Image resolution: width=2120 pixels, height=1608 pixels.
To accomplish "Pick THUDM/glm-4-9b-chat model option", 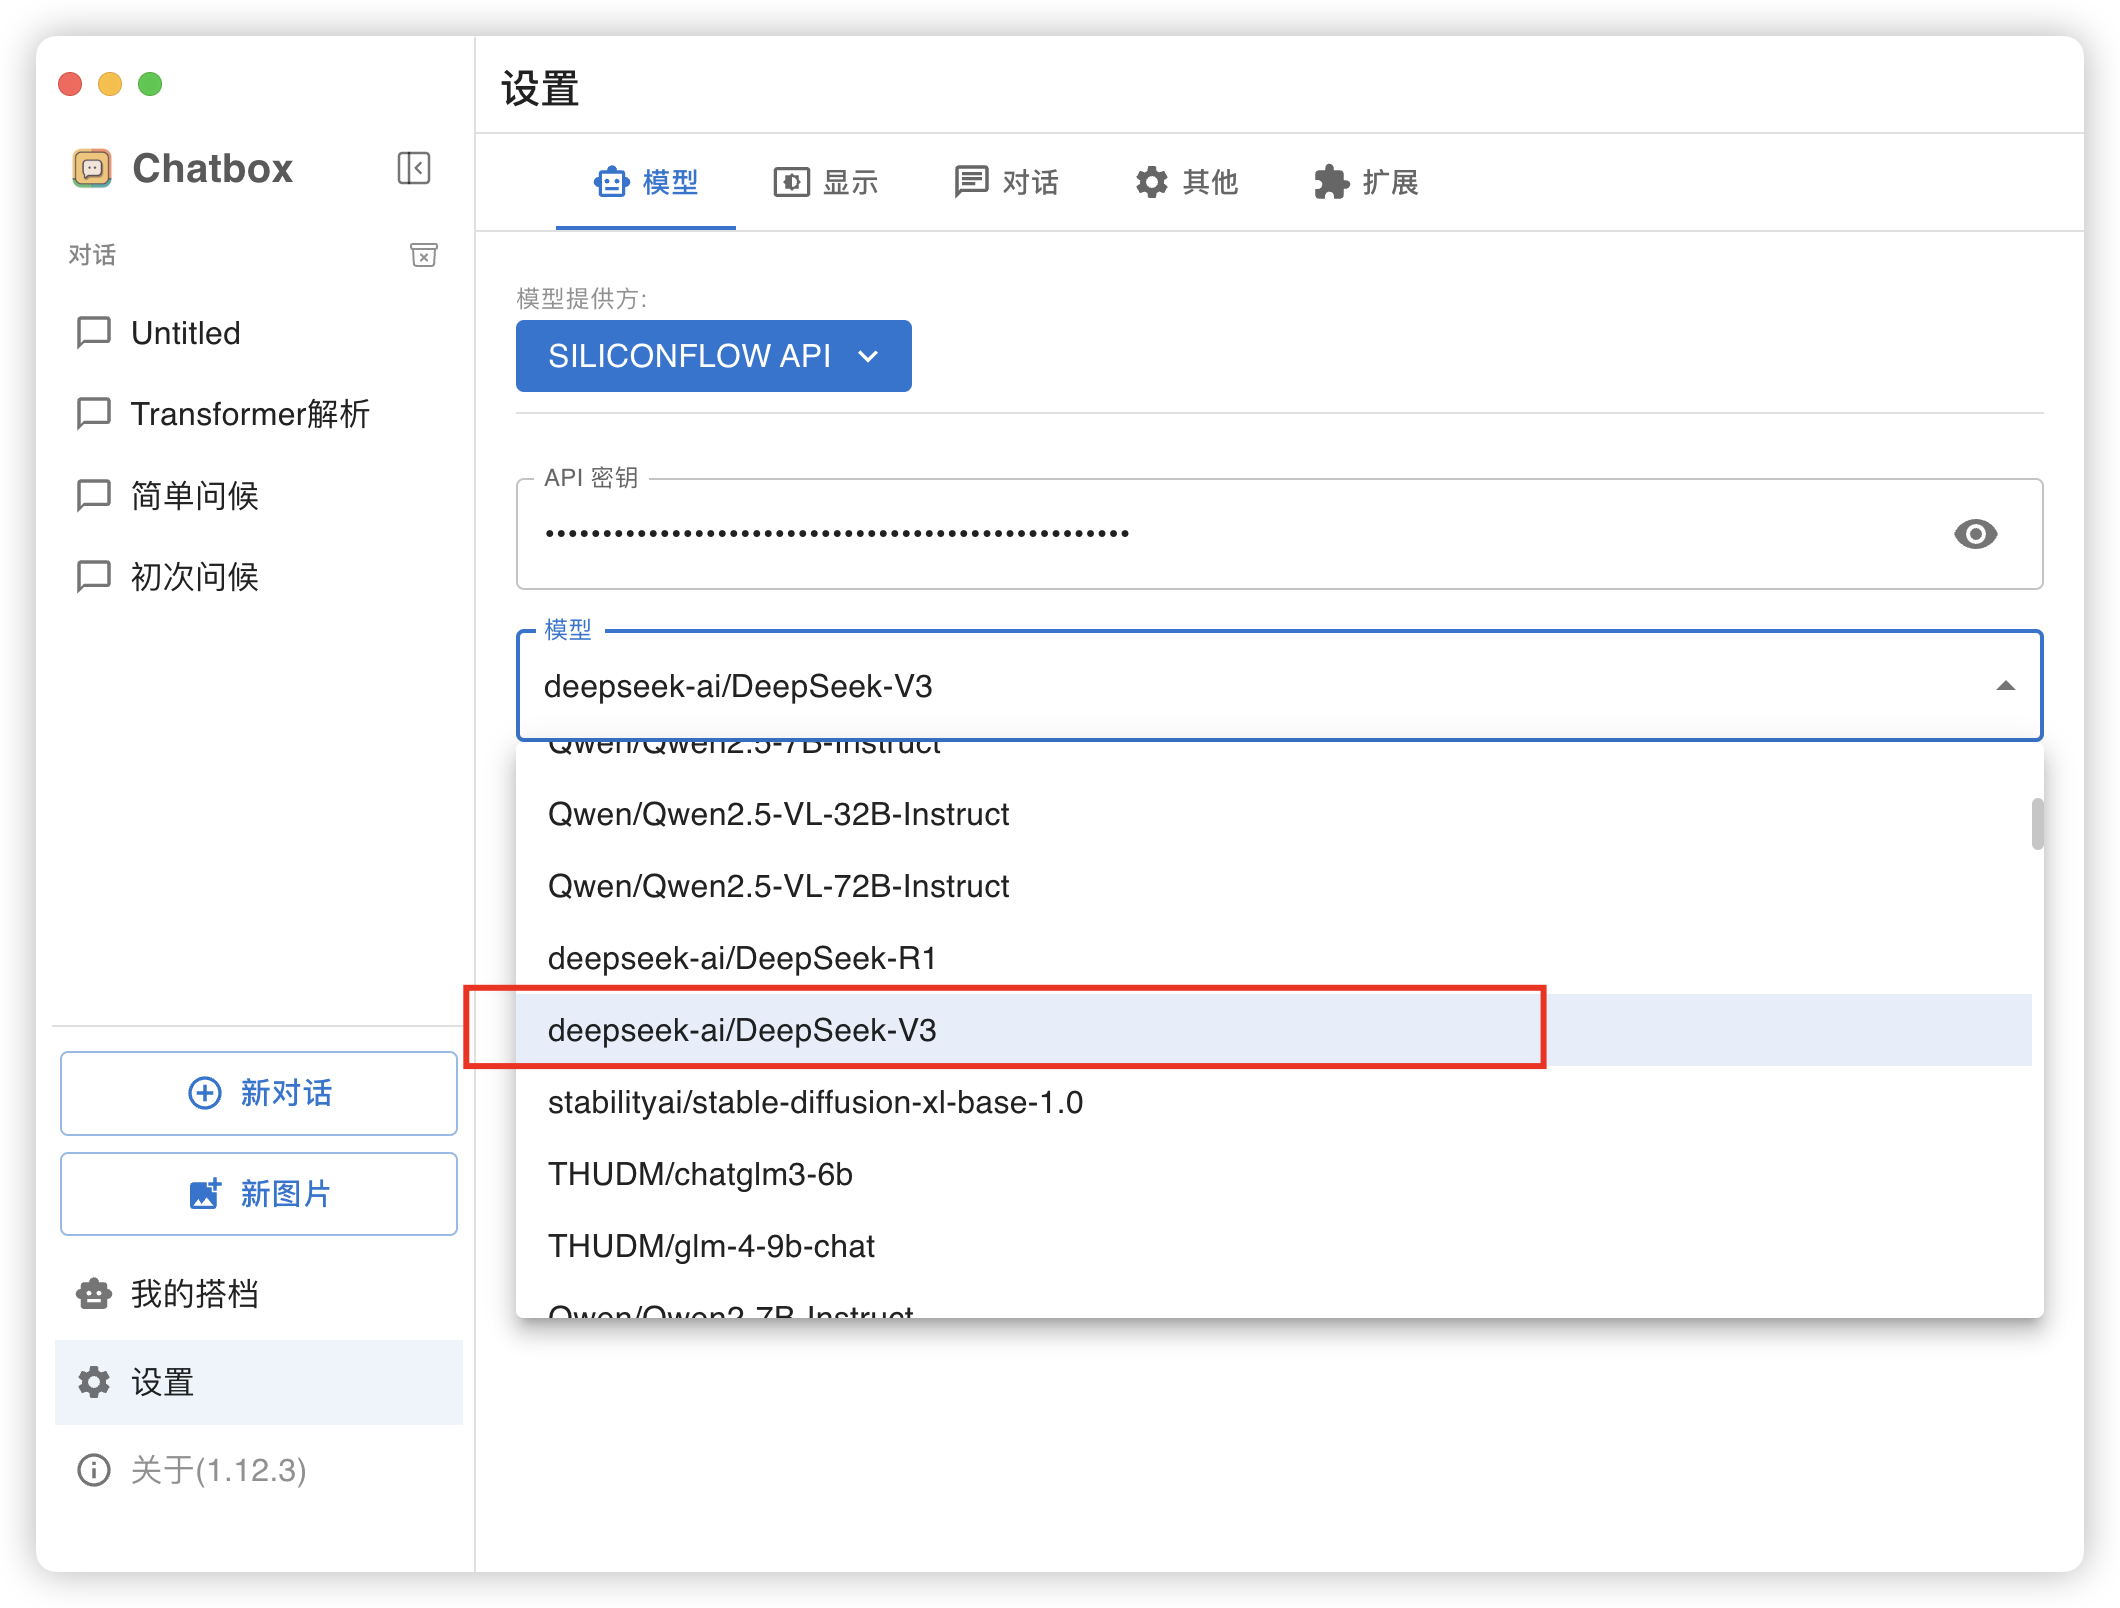I will click(1274, 1246).
